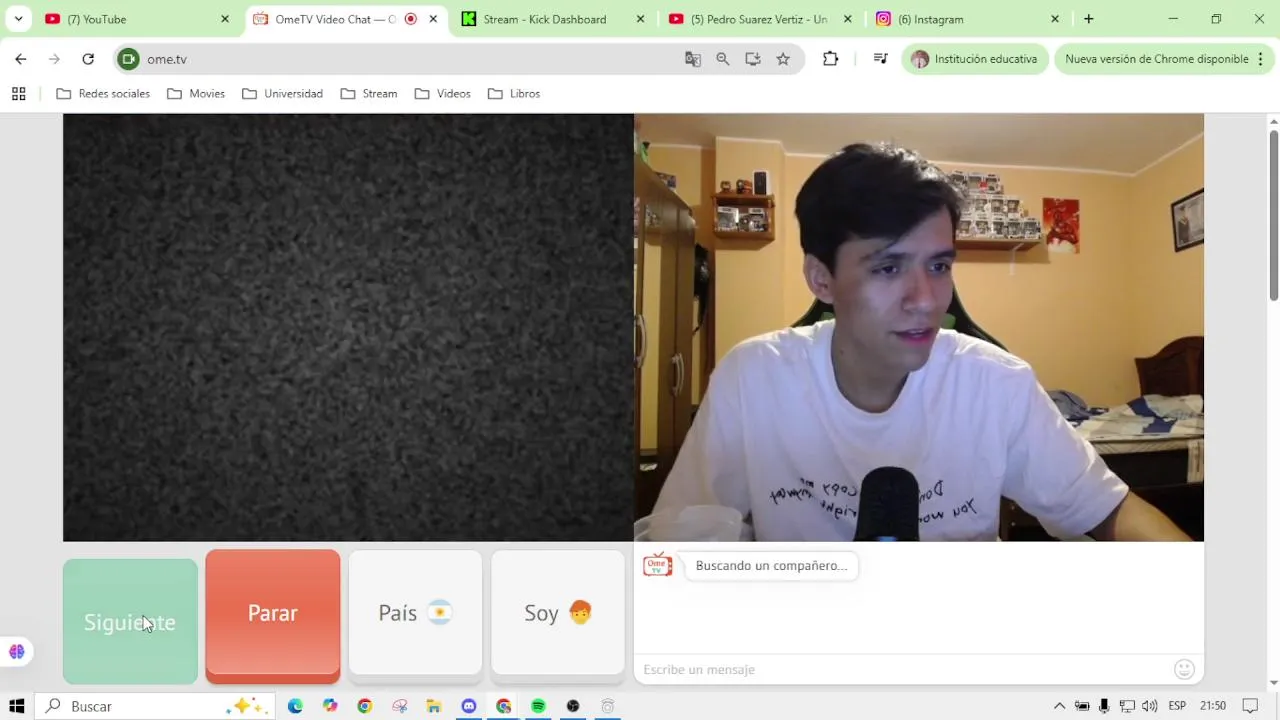The height and width of the screenshot is (720, 1280).
Task: Open the apps grid in bookmarks bar
Action: click(x=18, y=94)
